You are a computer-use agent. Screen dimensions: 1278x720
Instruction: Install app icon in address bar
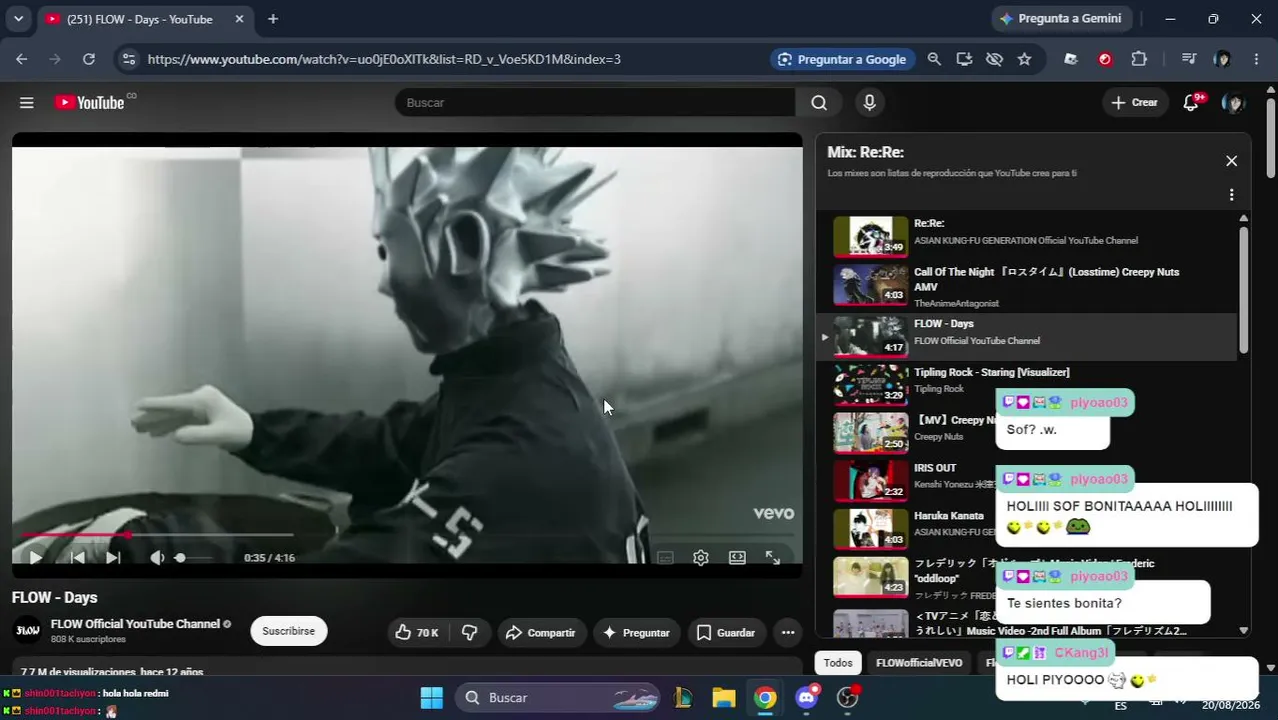point(964,59)
